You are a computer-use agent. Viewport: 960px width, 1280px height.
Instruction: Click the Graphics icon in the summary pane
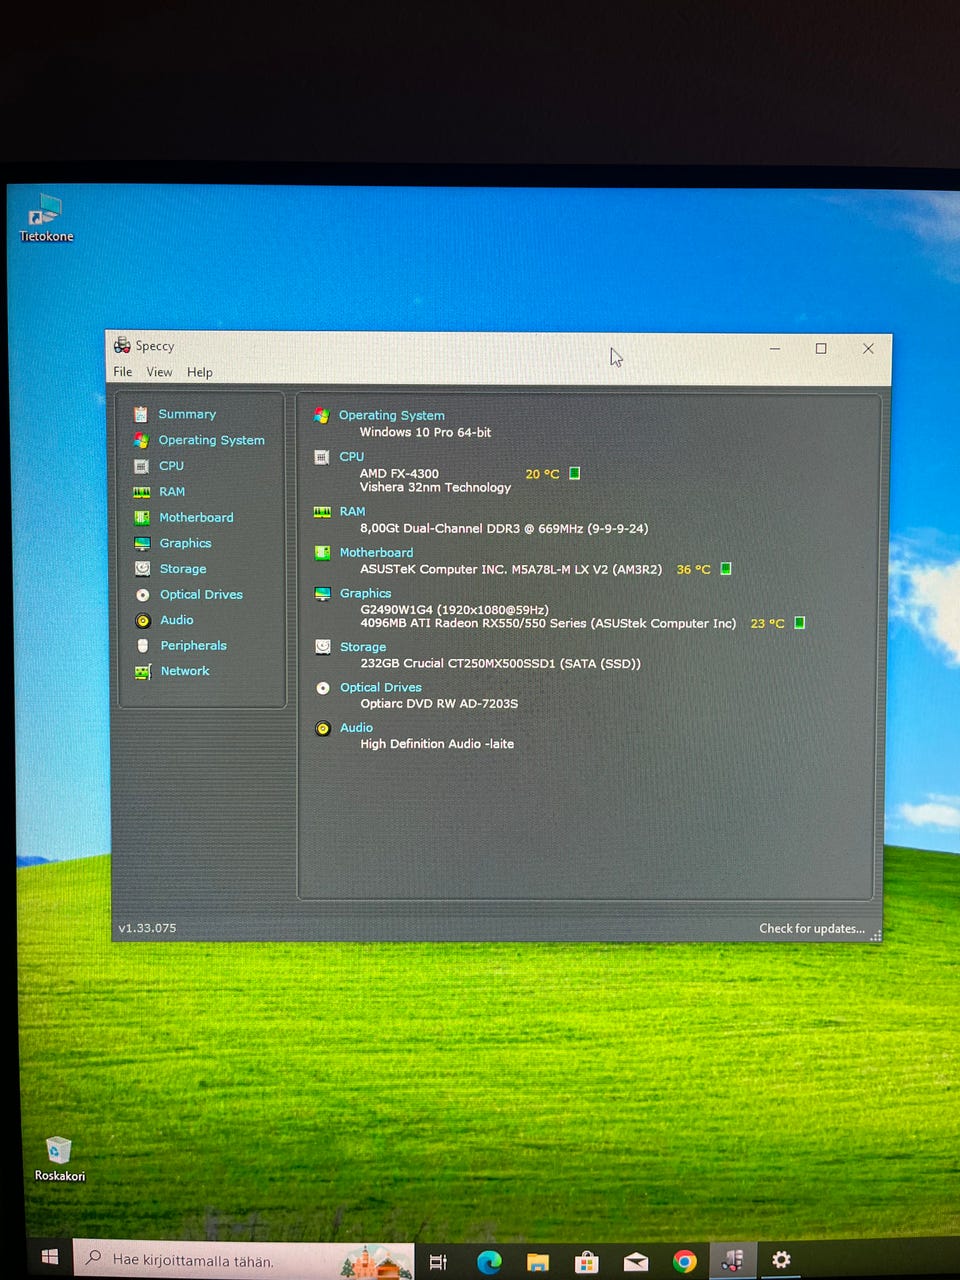[x=322, y=594]
